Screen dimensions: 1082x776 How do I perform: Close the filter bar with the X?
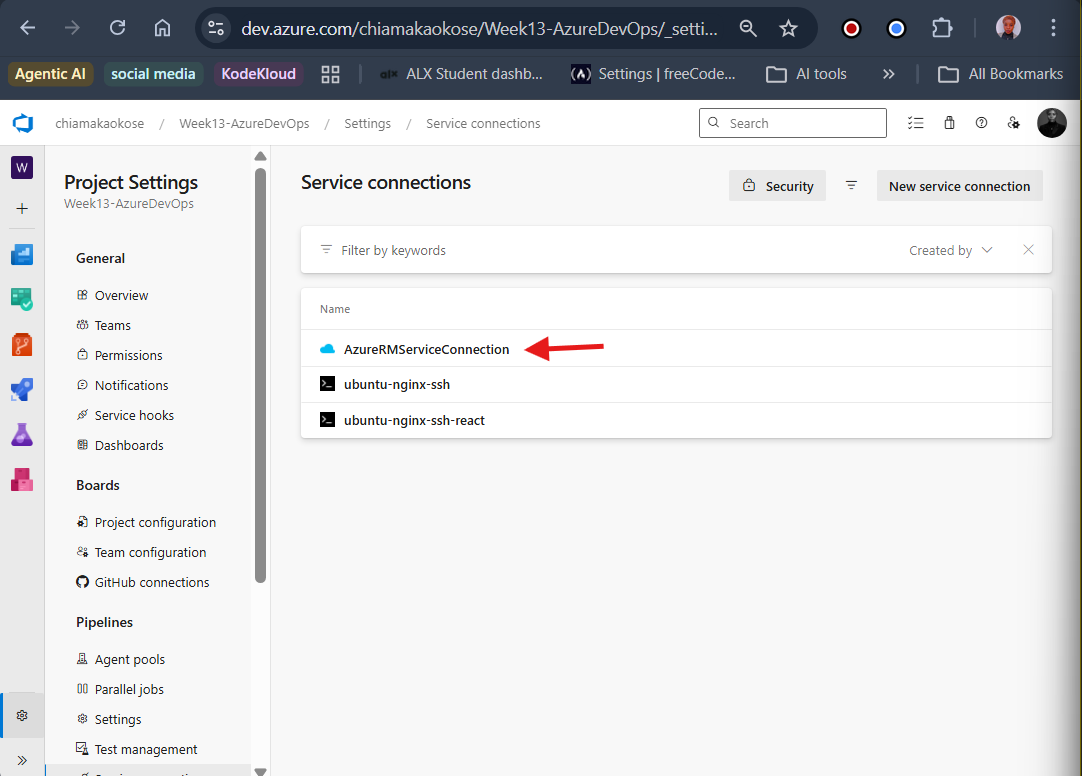(x=1028, y=250)
